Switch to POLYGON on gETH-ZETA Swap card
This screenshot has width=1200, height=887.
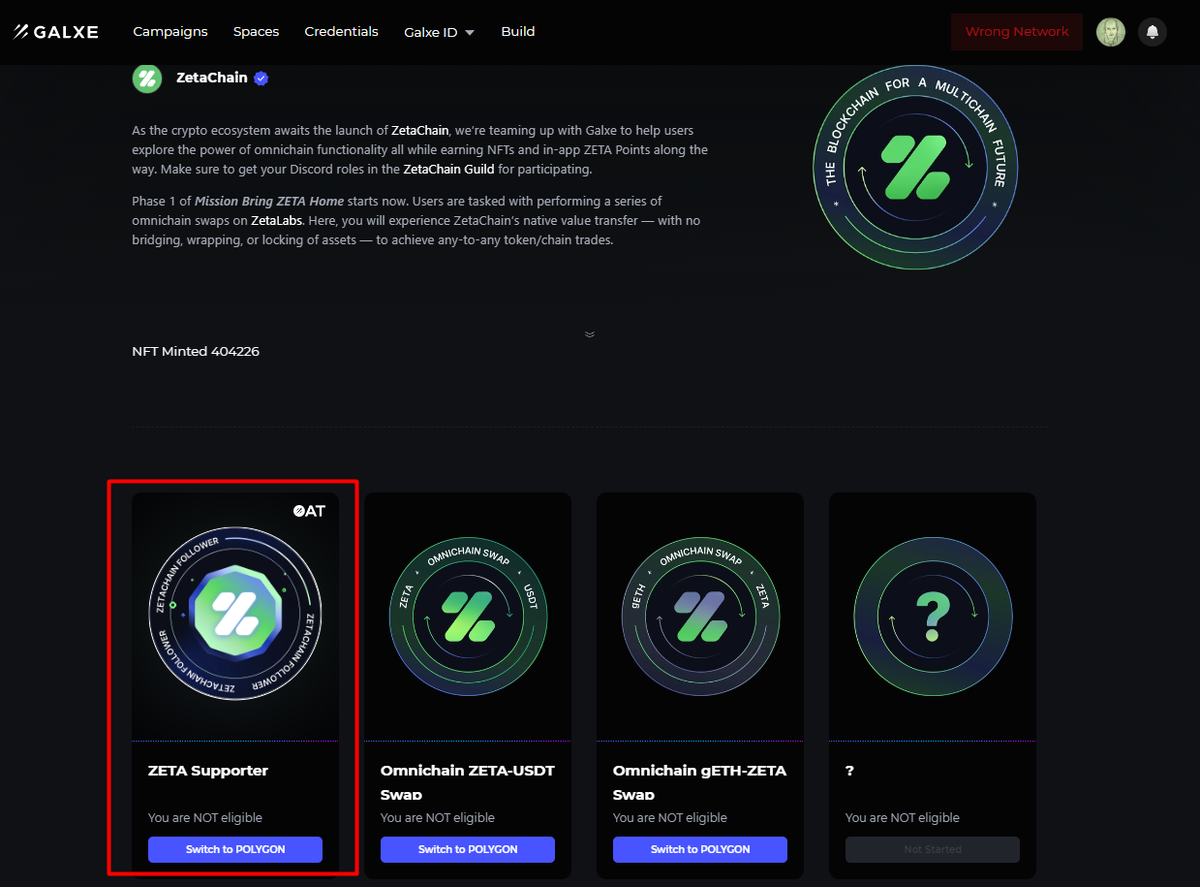coord(700,849)
